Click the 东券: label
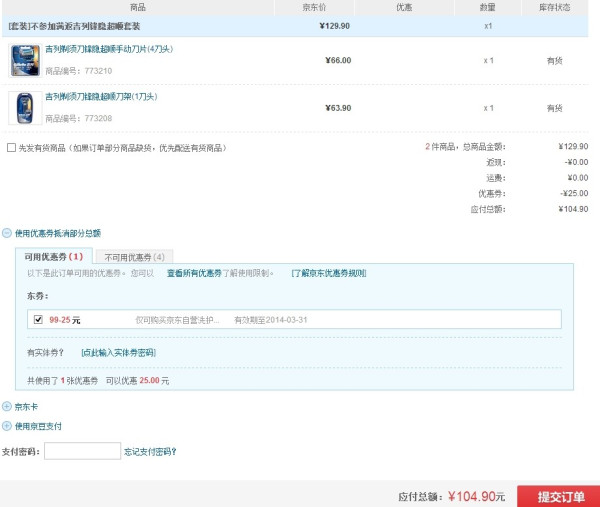The width and height of the screenshot is (600, 507). 38,296
